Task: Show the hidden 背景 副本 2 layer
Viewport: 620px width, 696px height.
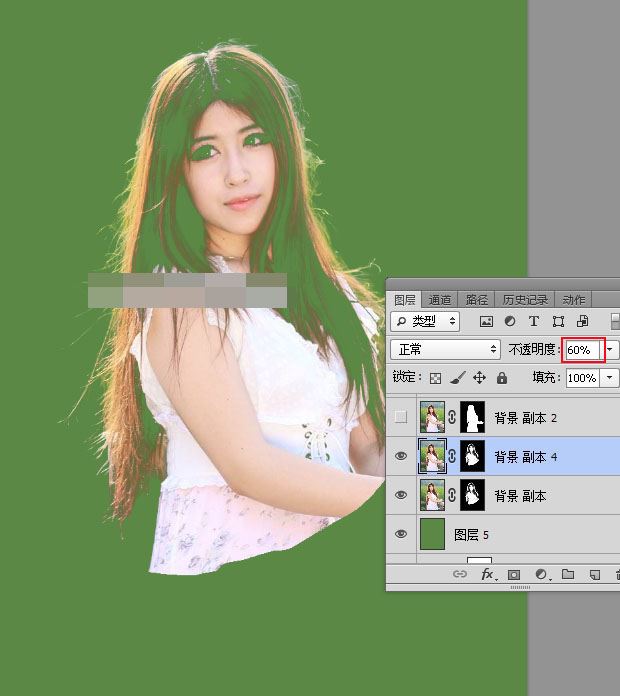Action: (401, 417)
